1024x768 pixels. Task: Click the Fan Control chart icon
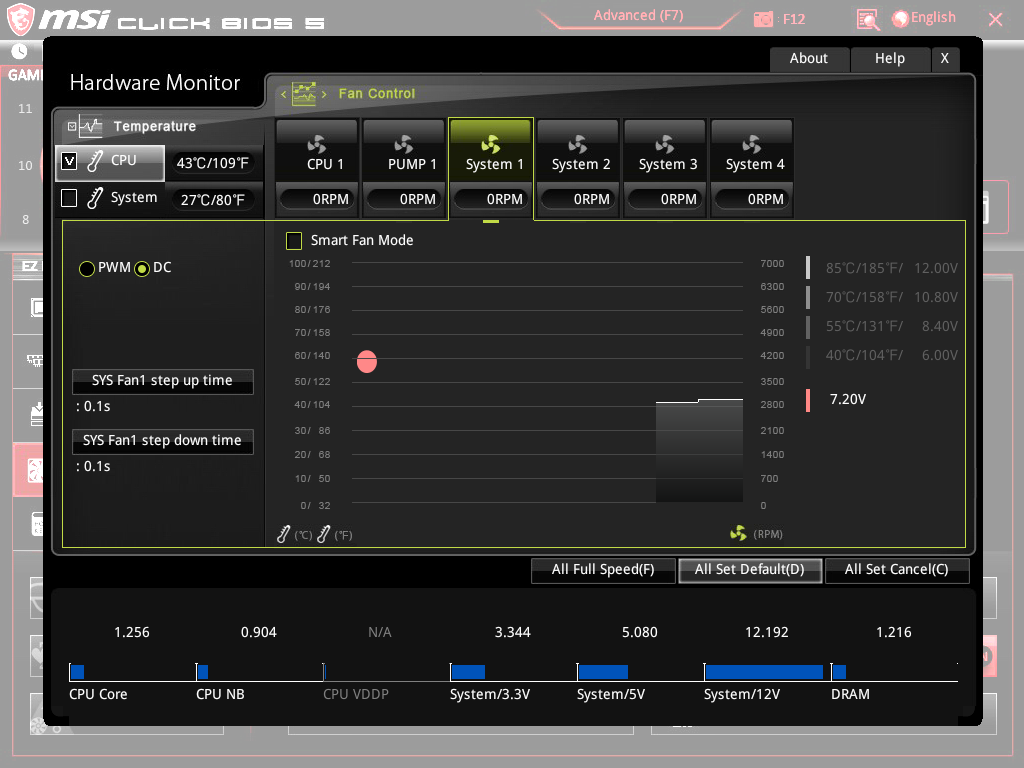[x=304, y=93]
